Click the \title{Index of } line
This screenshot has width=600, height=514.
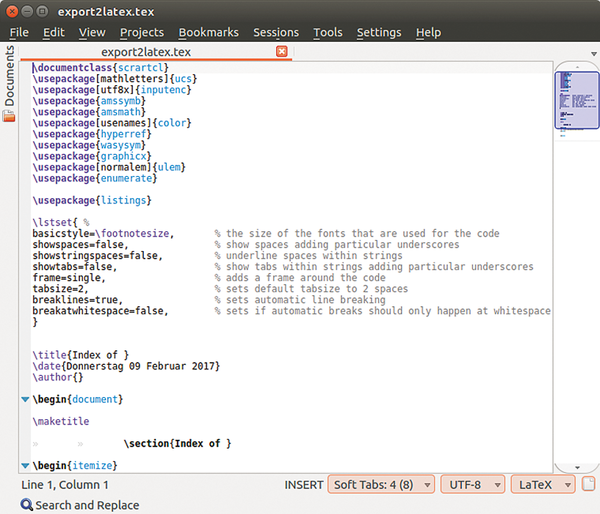click(80, 355)
